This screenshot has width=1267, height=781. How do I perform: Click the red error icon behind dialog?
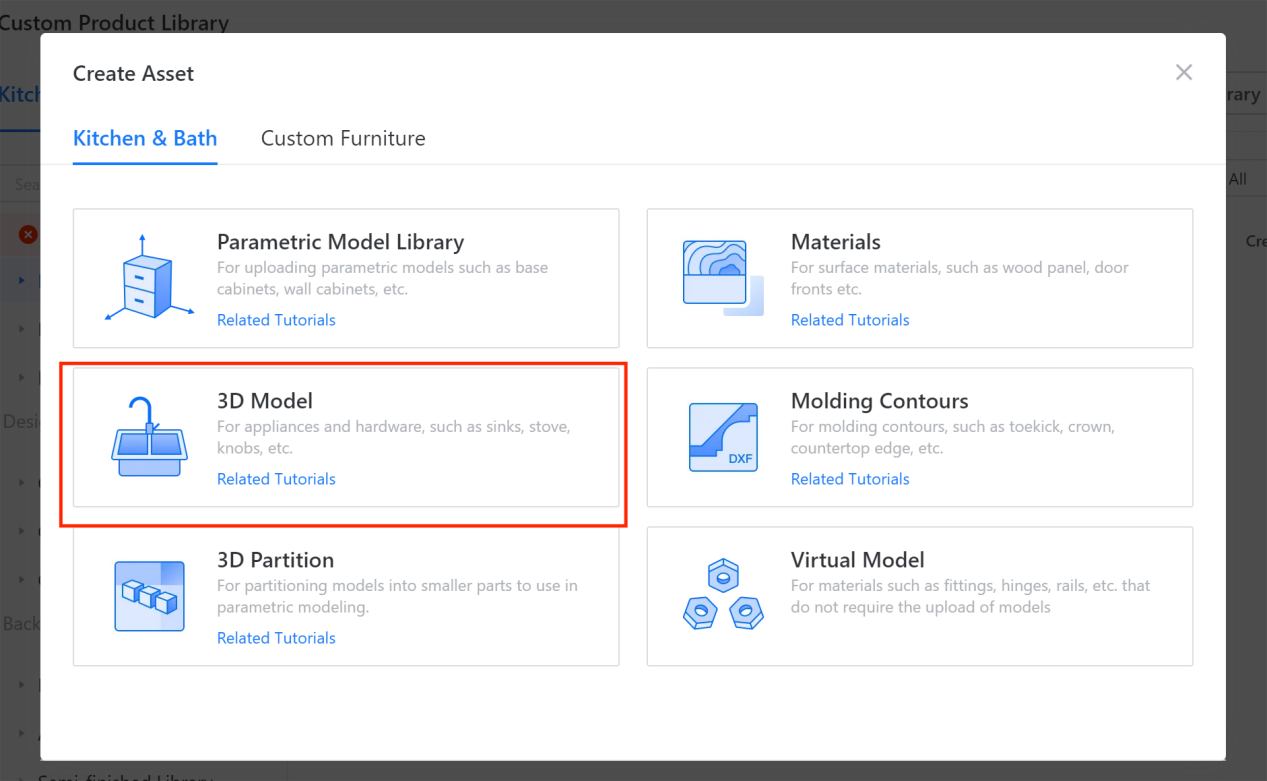pyautogui.click(x=28, y=234)
